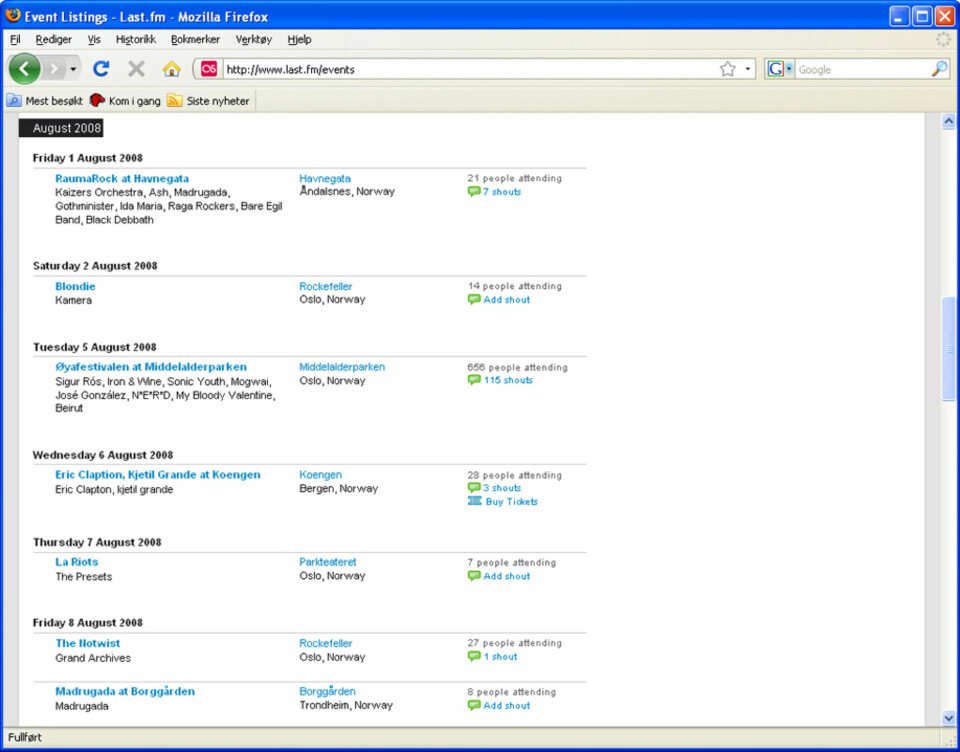Go back with the green back arrow

(24, 69)
